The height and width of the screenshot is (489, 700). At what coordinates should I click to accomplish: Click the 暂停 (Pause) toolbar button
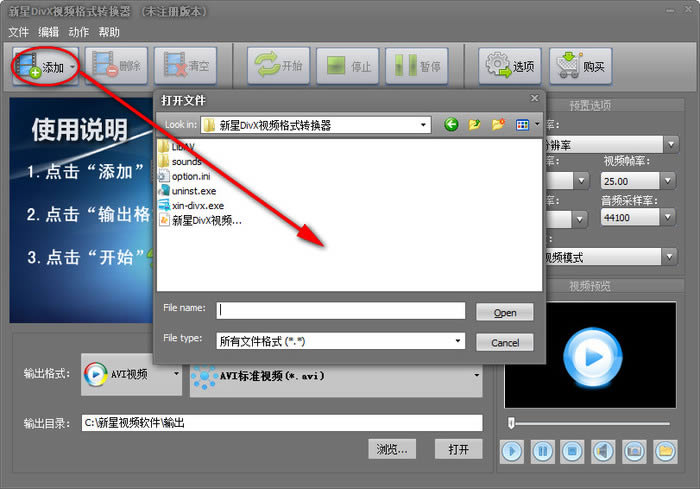tap(417, 66)
